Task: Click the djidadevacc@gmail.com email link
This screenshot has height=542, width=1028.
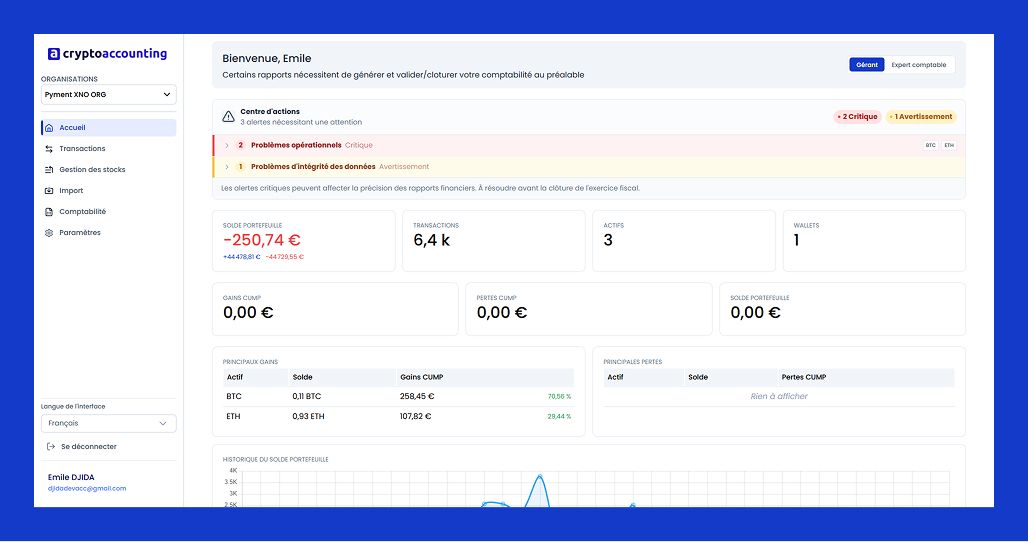Action: tap(87, 488)
